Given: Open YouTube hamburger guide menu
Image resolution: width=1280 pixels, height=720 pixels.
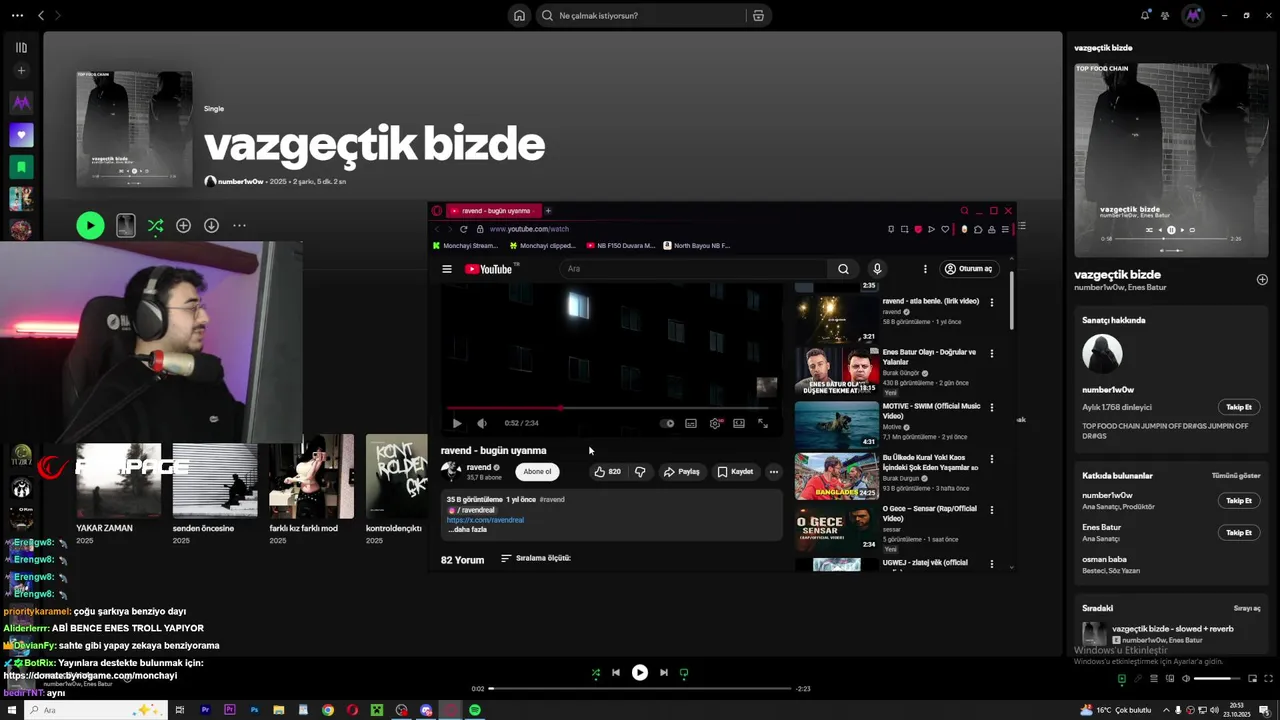Looking at the screenshot, I should (x=447, y=269).
